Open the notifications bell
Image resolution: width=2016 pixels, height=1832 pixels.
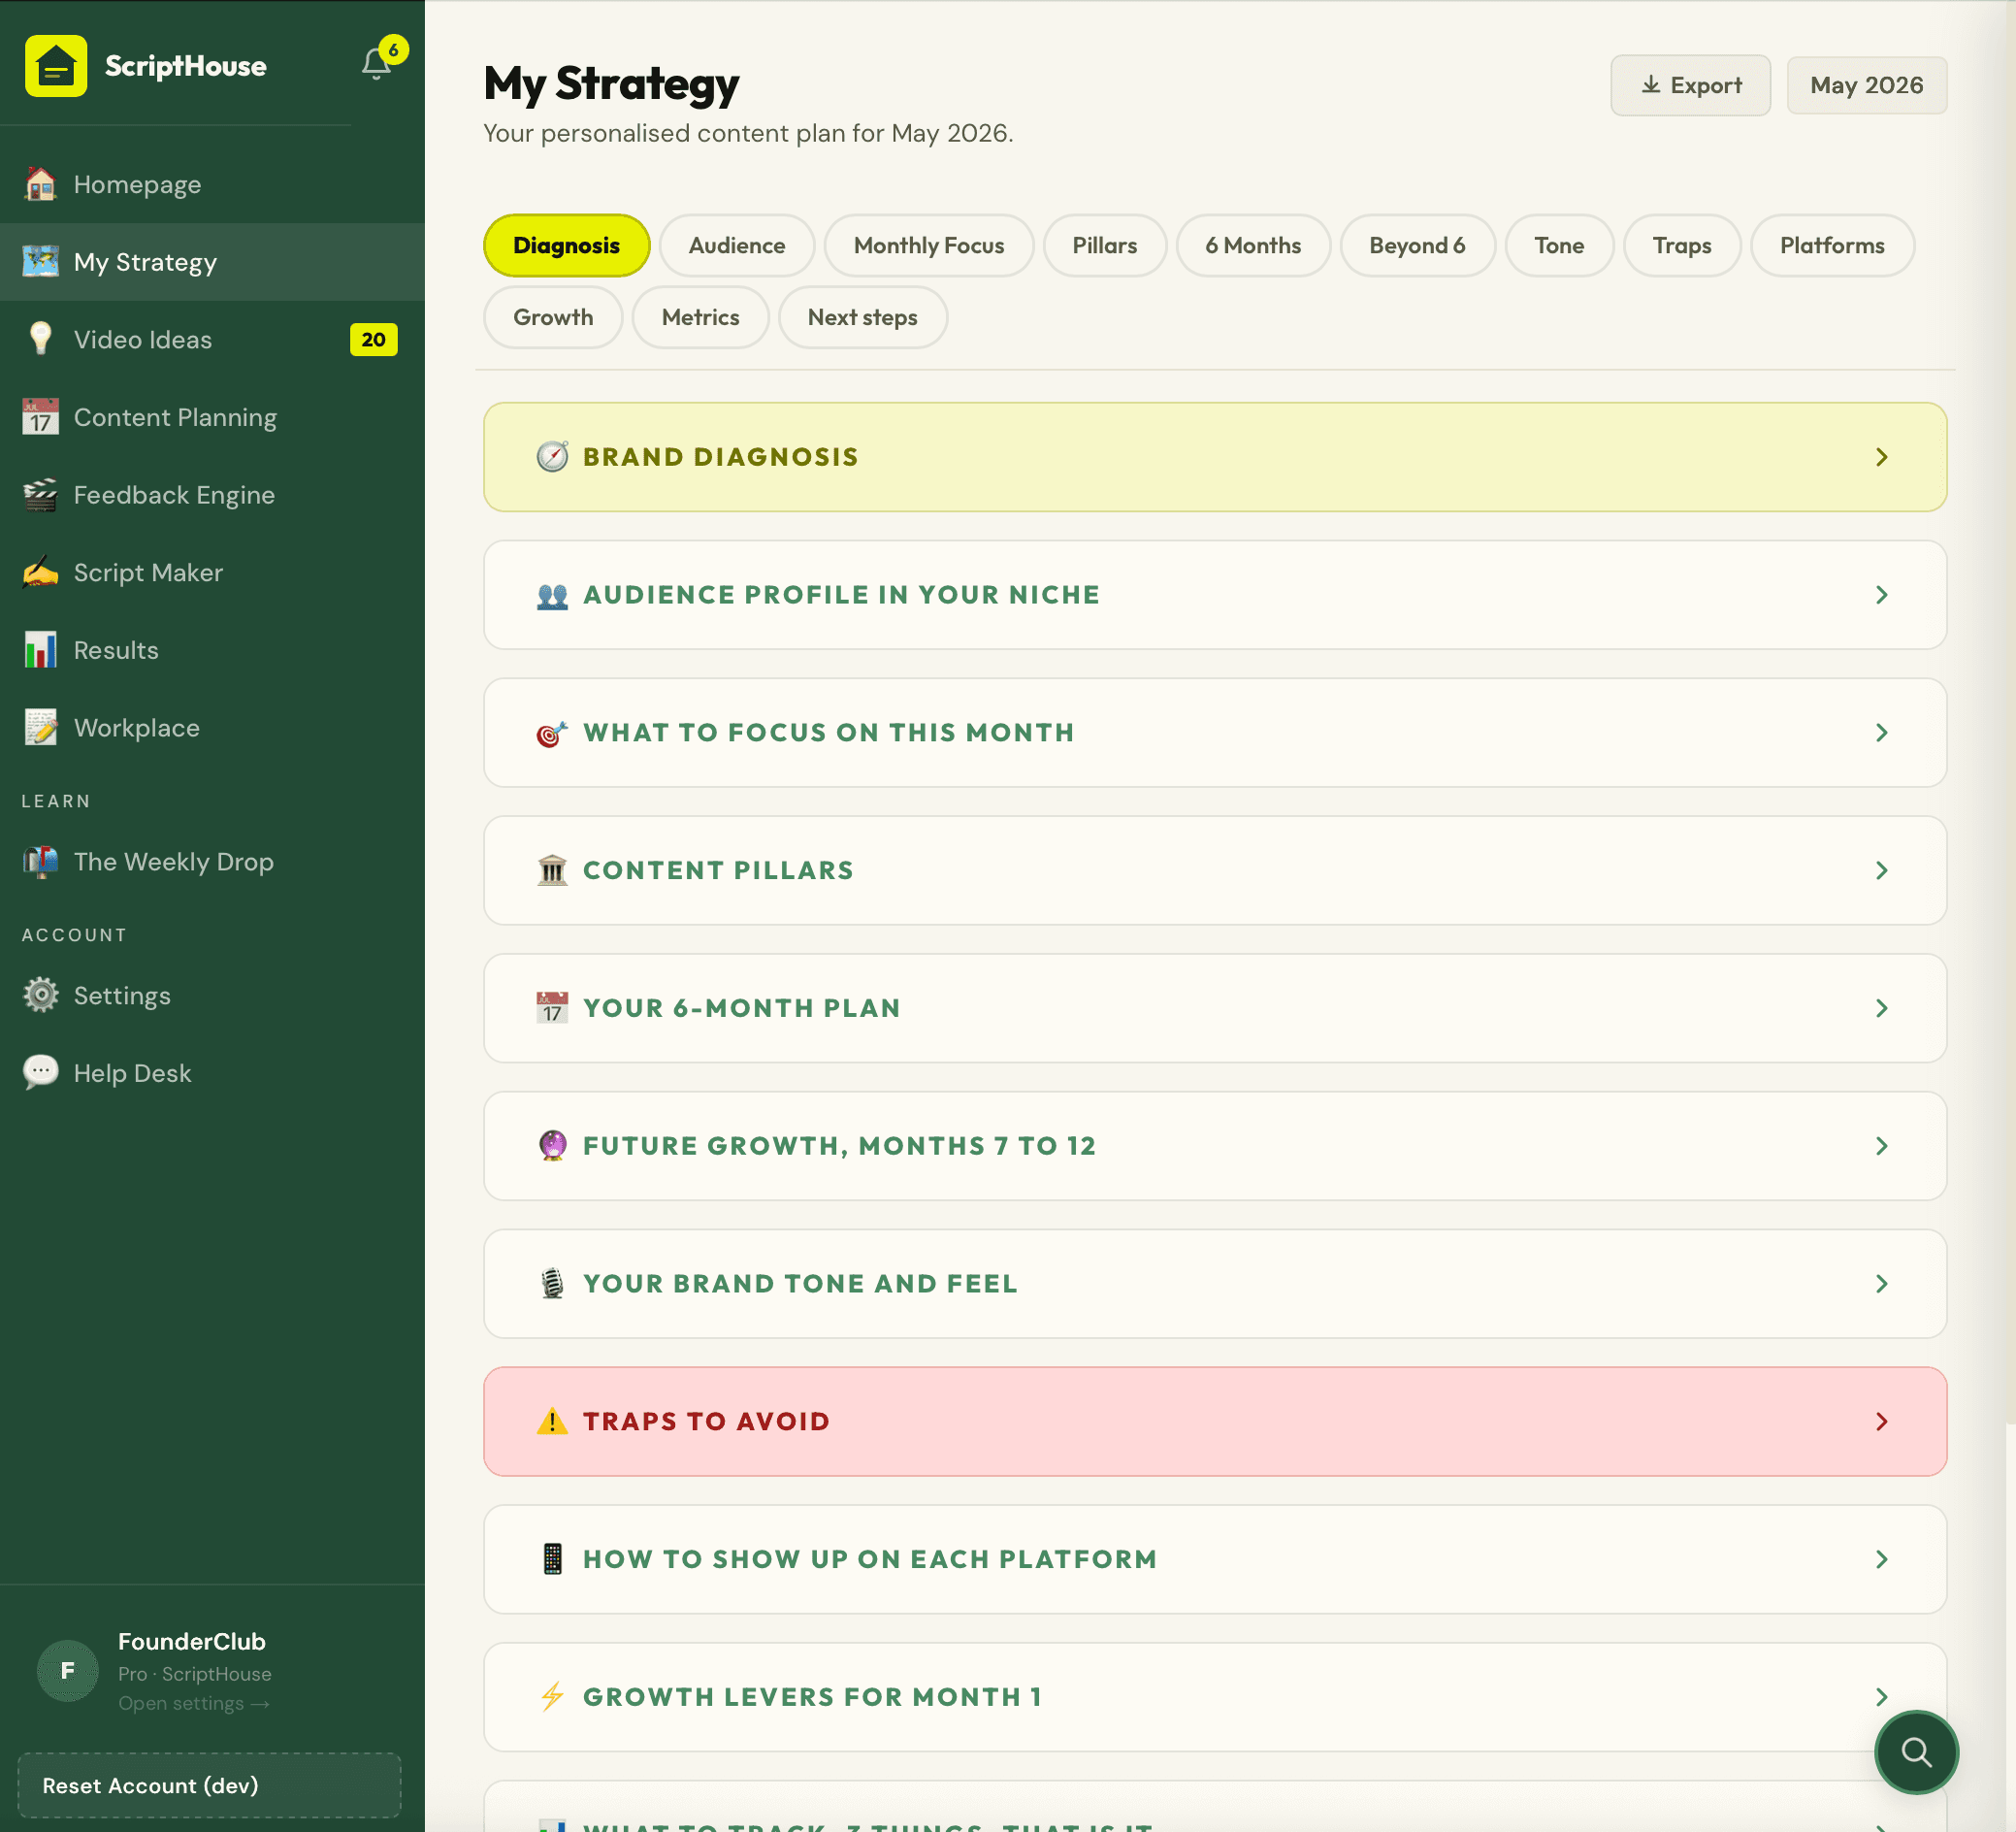[x=376, y=65]
